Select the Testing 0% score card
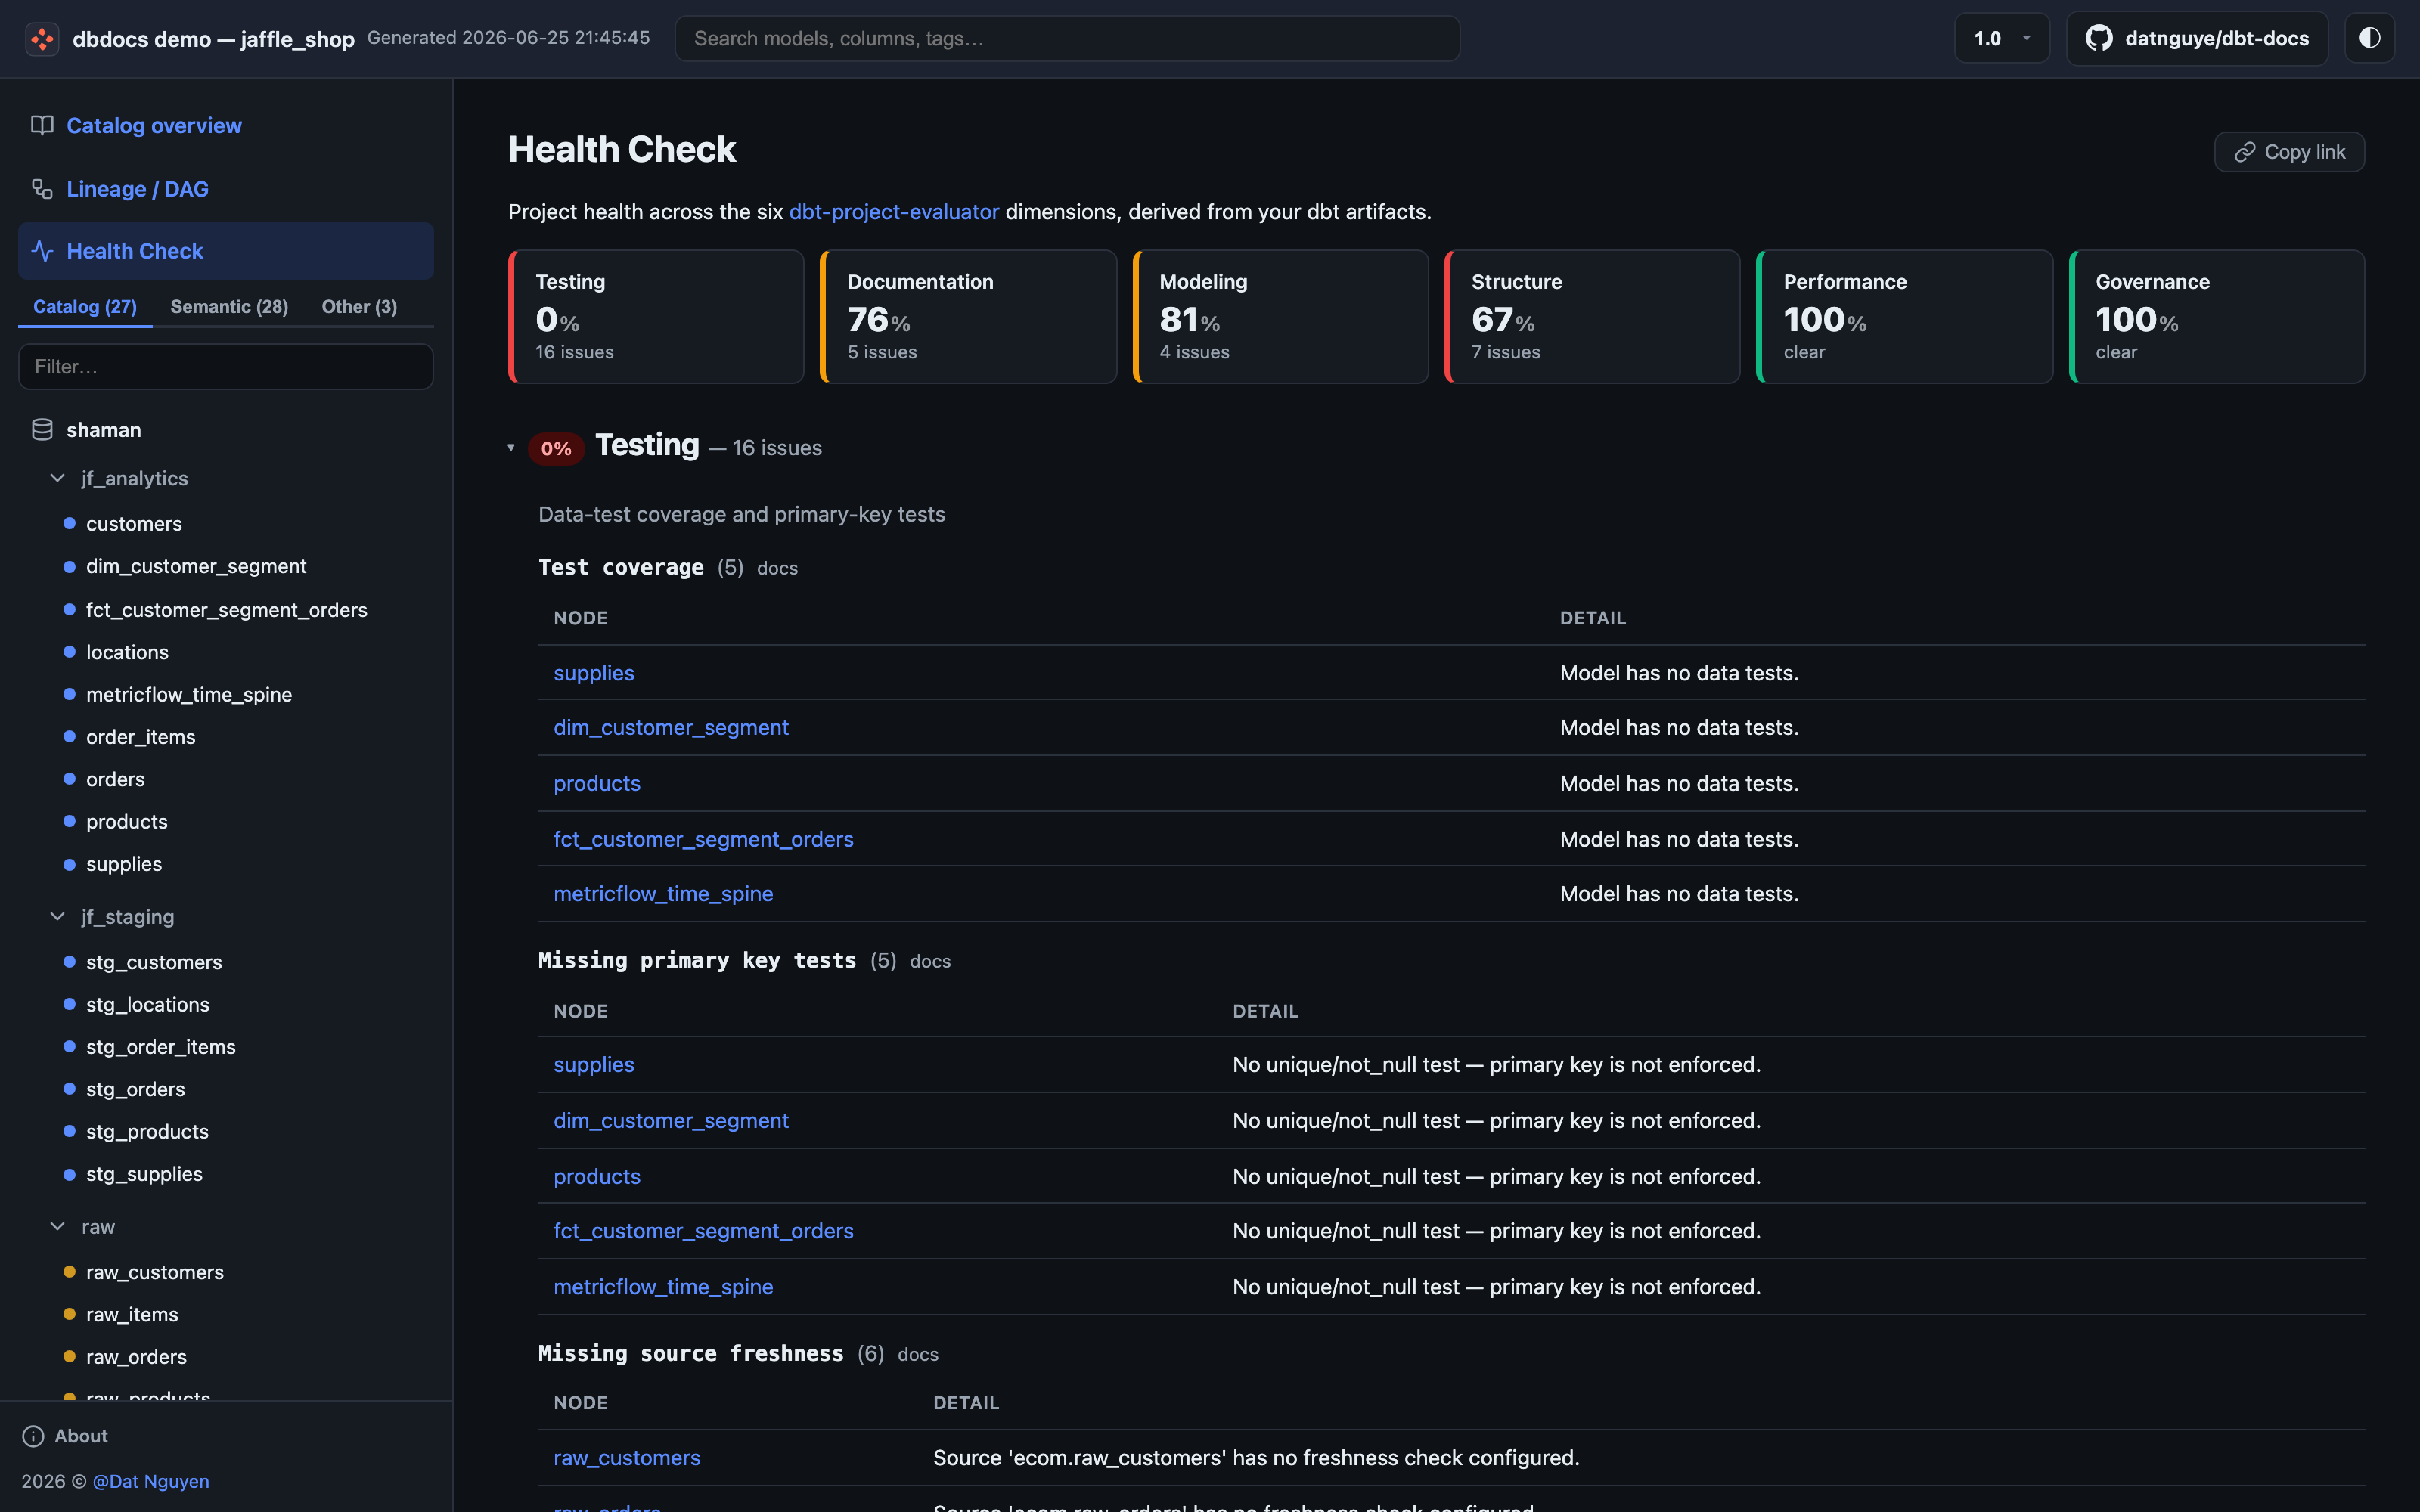 tap(656, 317)
